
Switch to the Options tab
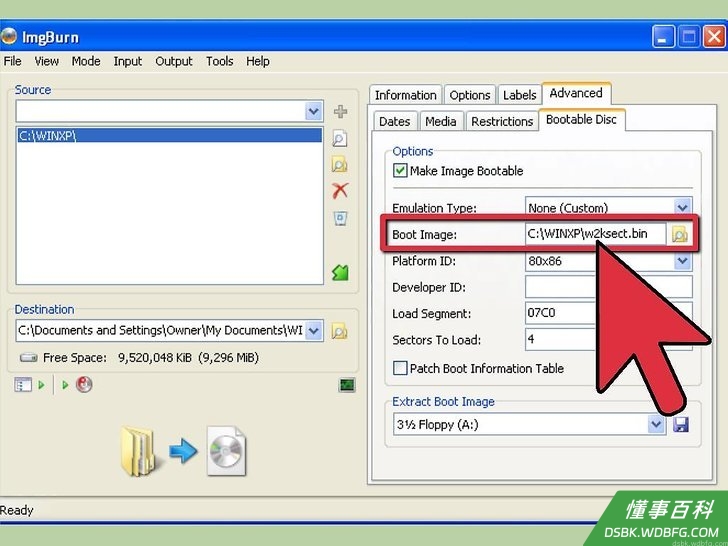[470, 95]
